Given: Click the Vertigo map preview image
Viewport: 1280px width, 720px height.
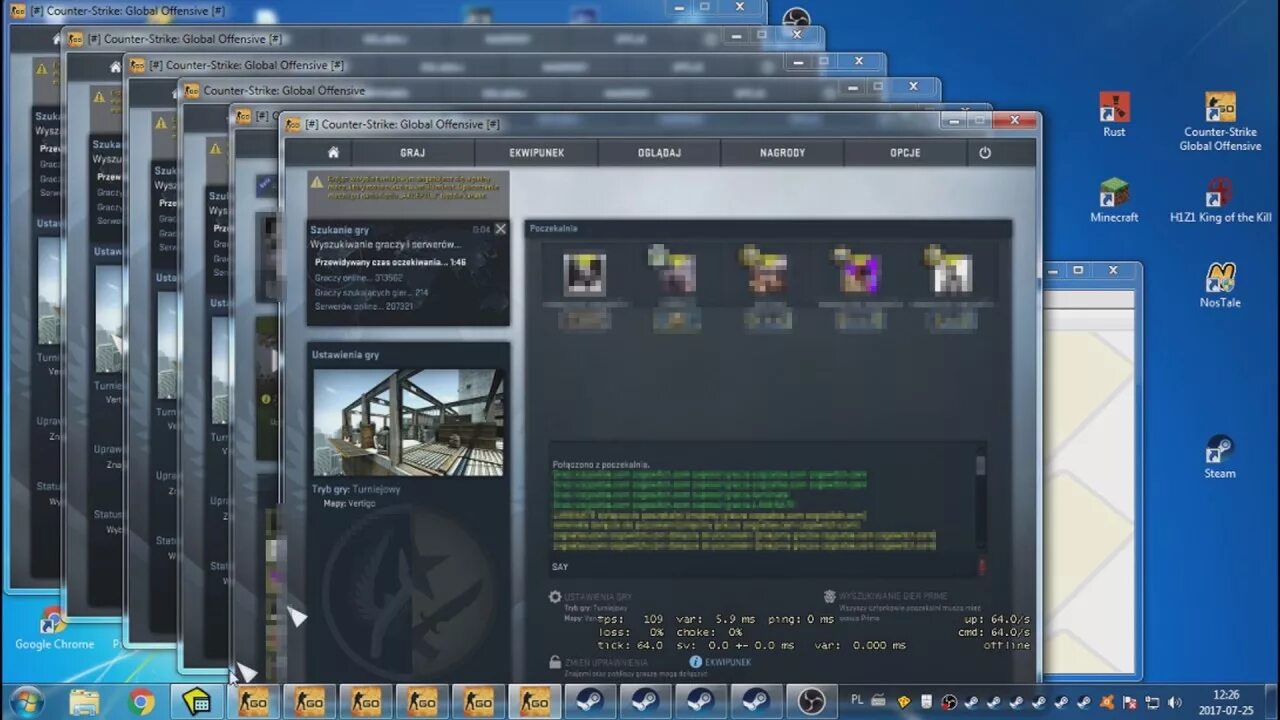Looking at the screenshot, I should tap(408, 422).
